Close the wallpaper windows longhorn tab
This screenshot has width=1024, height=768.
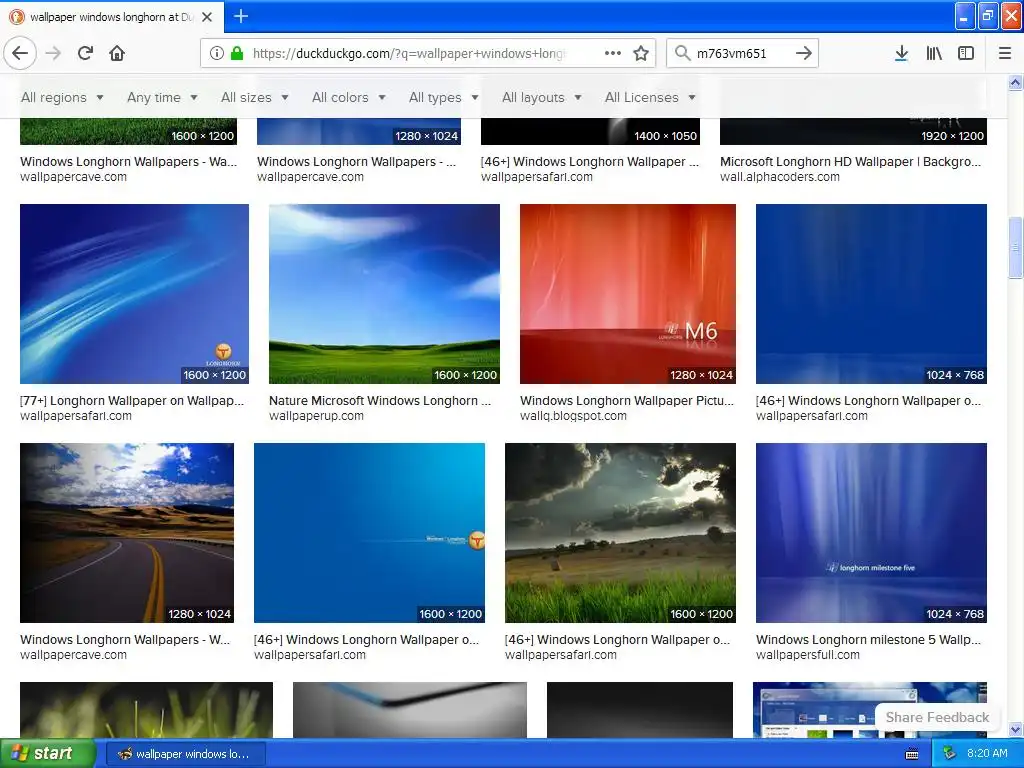pyautogui.click(x=207, y=17)
